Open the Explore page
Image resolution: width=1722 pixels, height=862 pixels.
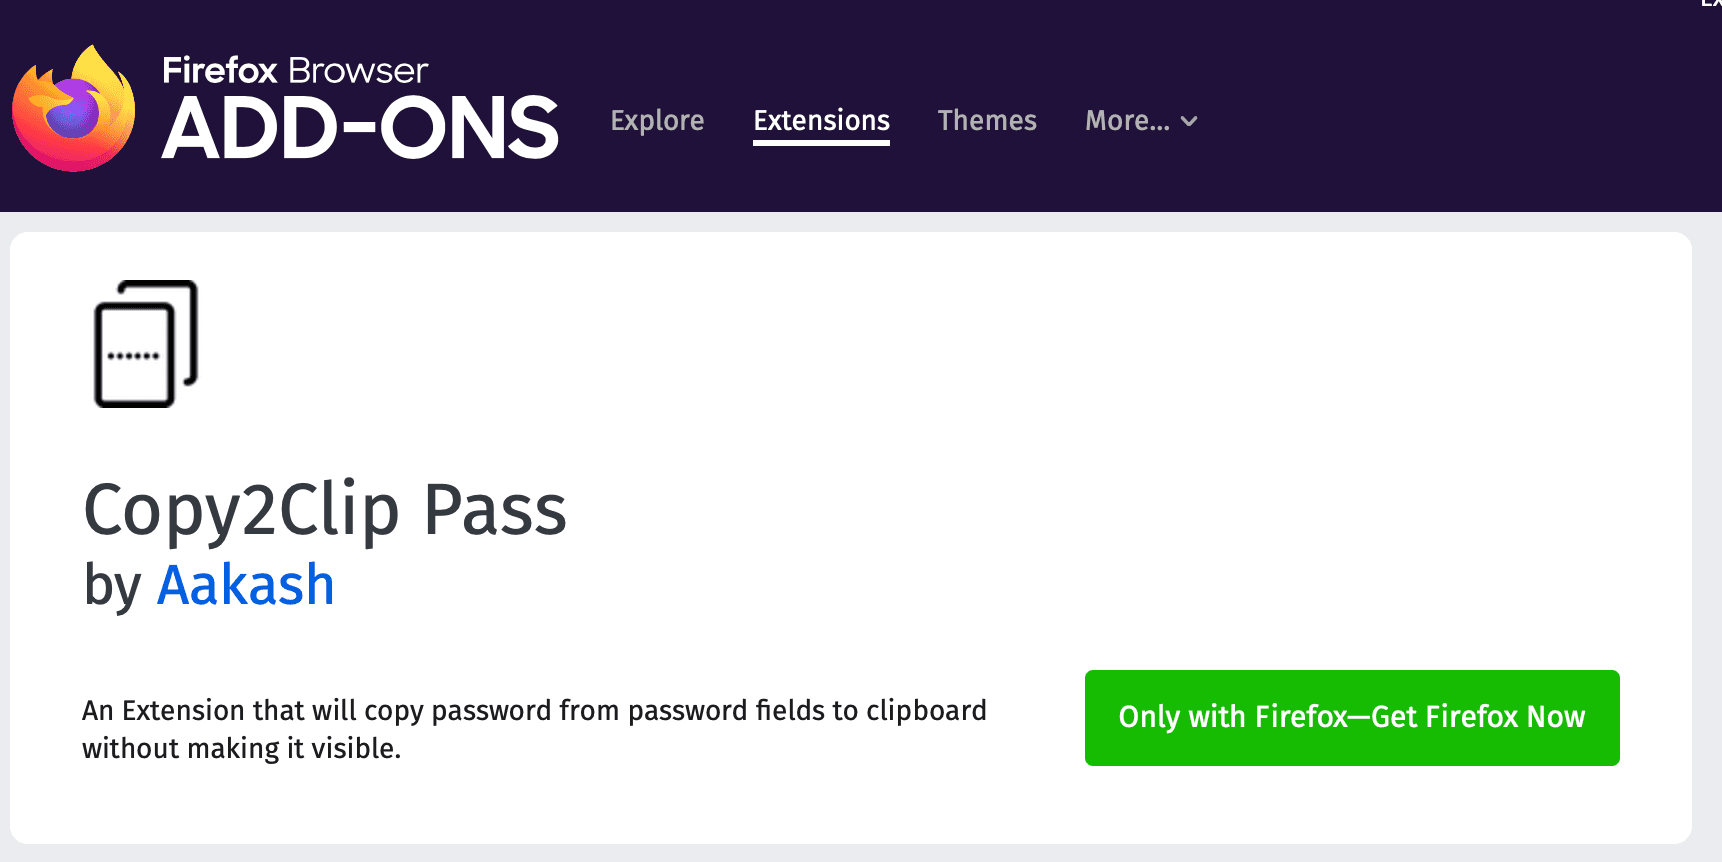[x=657, y=120]
